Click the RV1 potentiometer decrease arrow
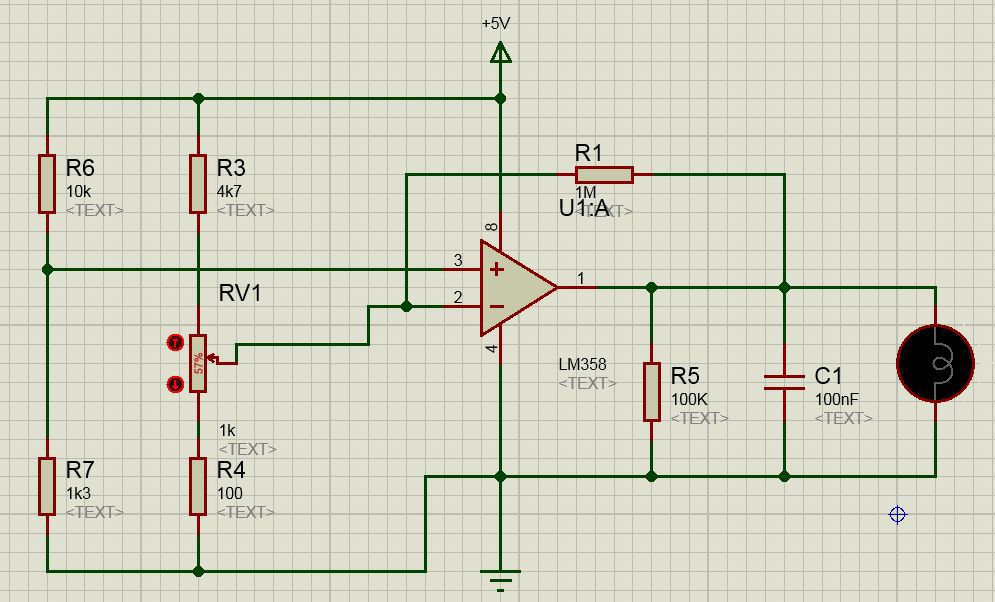The height and width of the screenshot is (602, 995). [x=175, y=384]
